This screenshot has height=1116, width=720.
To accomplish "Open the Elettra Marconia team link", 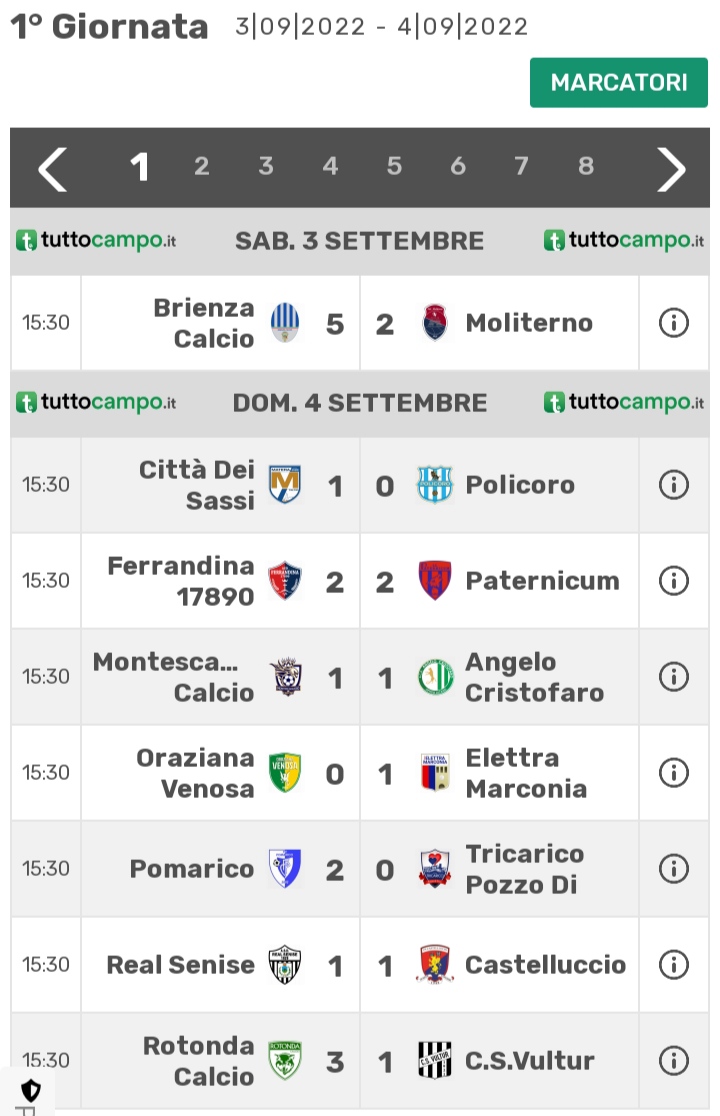I will tap(526, 773).
